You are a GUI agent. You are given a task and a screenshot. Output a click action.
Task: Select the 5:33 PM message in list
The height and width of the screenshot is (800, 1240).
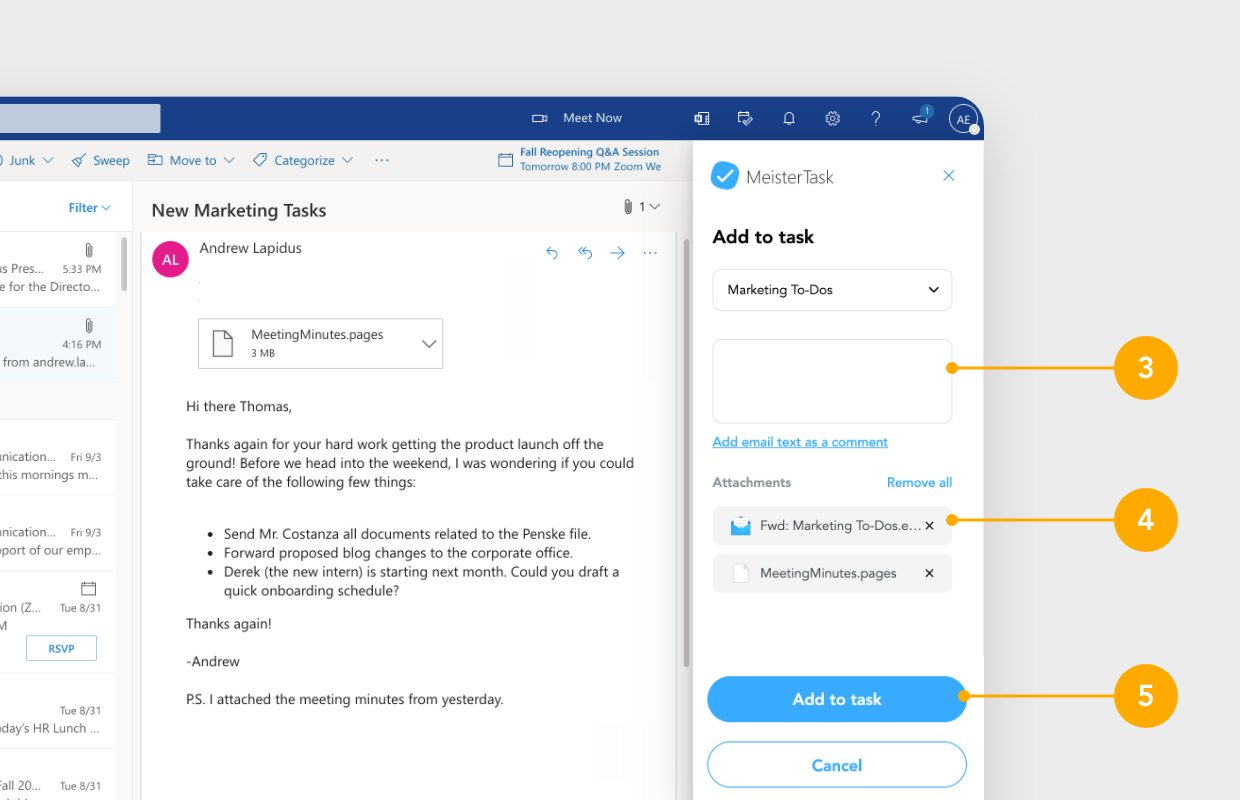[x=58, y=269]
